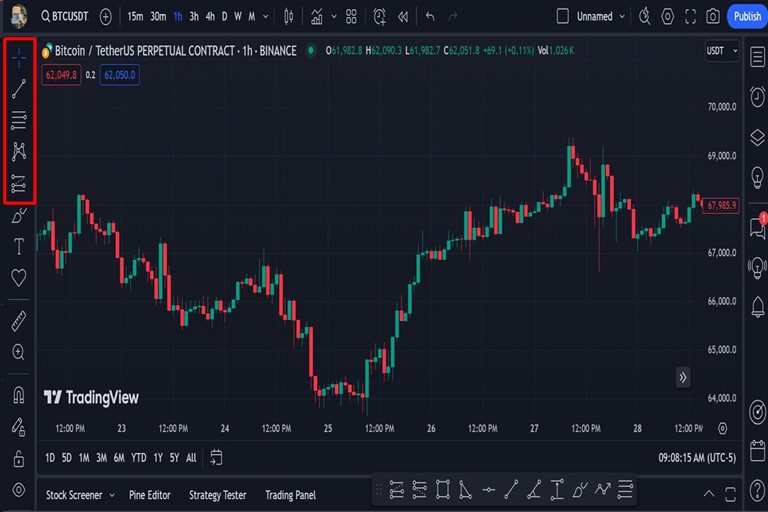Open alerts clock panel on right sidebar

(757, 97)
